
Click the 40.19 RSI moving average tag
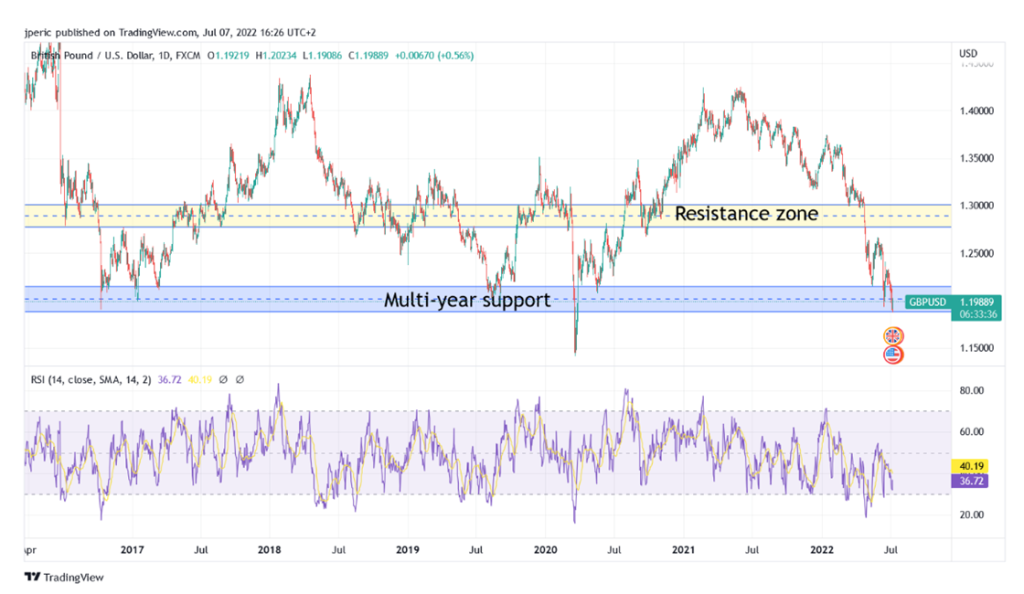point(973,466)
